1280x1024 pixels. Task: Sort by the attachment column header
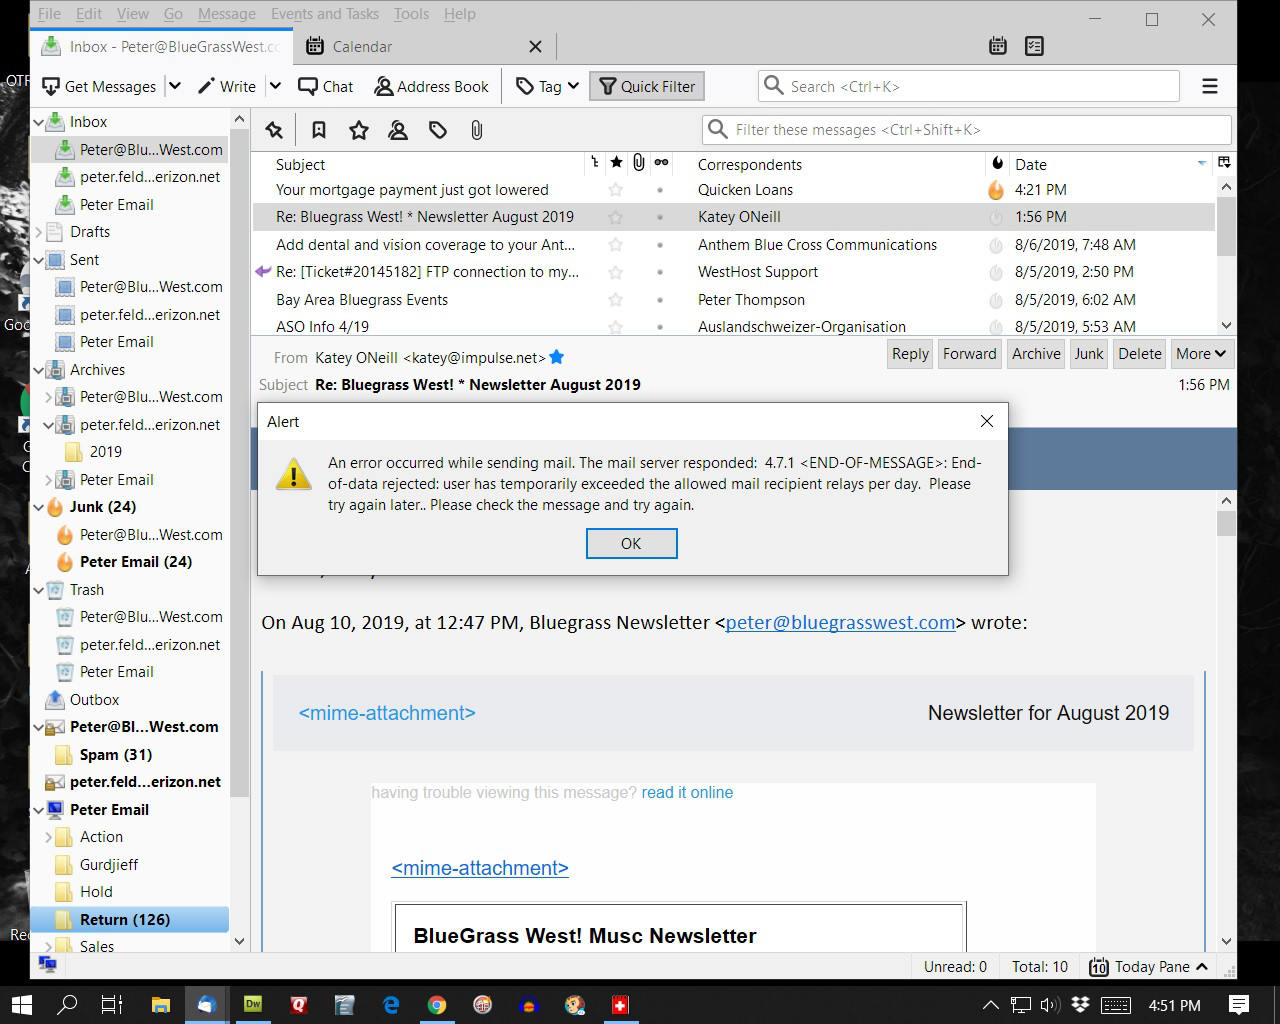638,163
